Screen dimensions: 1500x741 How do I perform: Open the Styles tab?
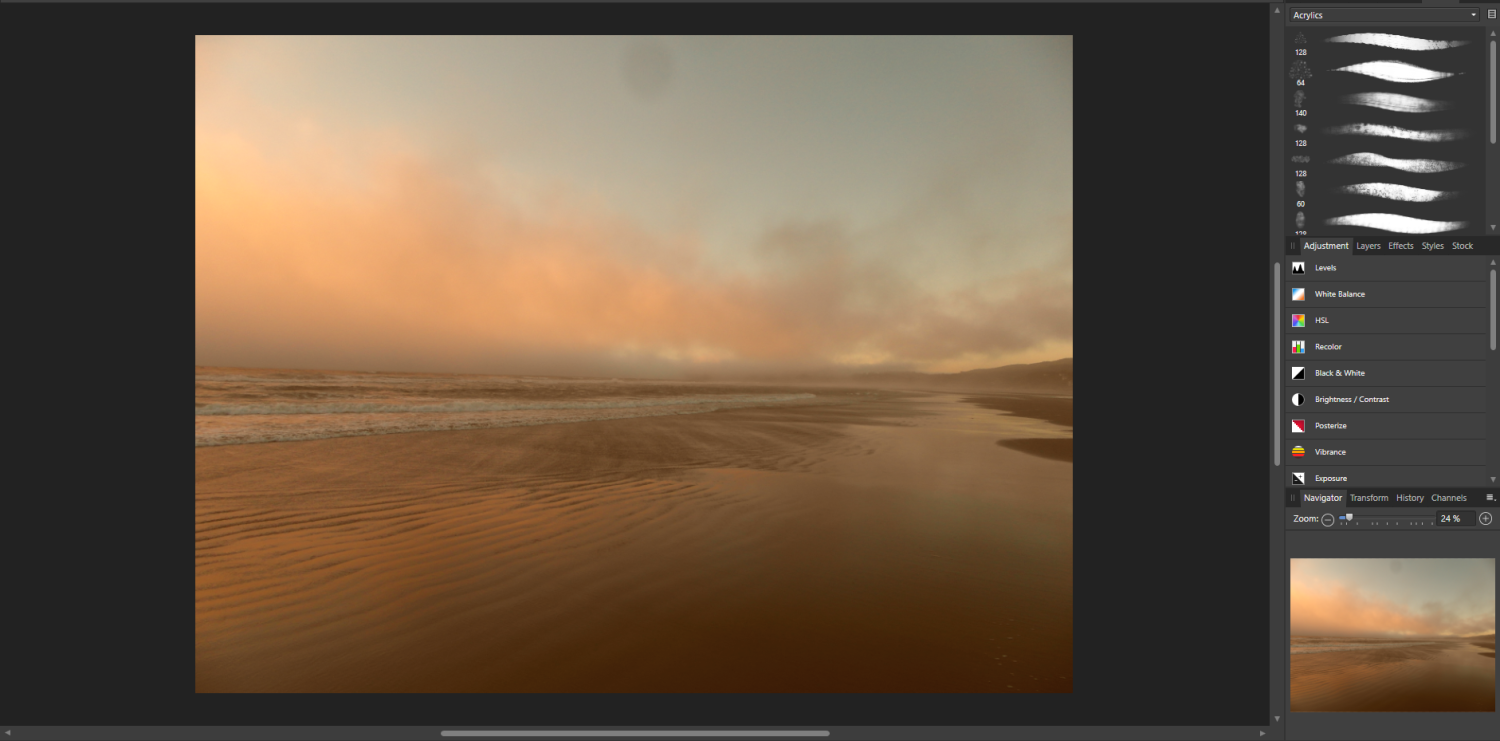point(1433,246)
